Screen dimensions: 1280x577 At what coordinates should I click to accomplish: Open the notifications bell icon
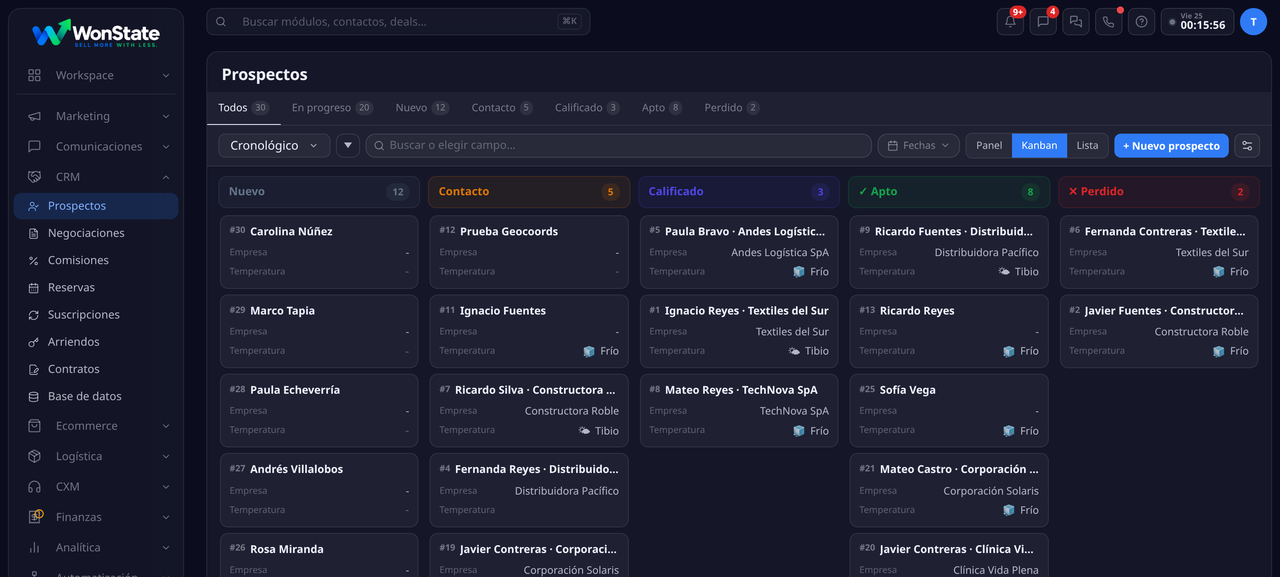pyautogui.click(x=1010, y=22)
